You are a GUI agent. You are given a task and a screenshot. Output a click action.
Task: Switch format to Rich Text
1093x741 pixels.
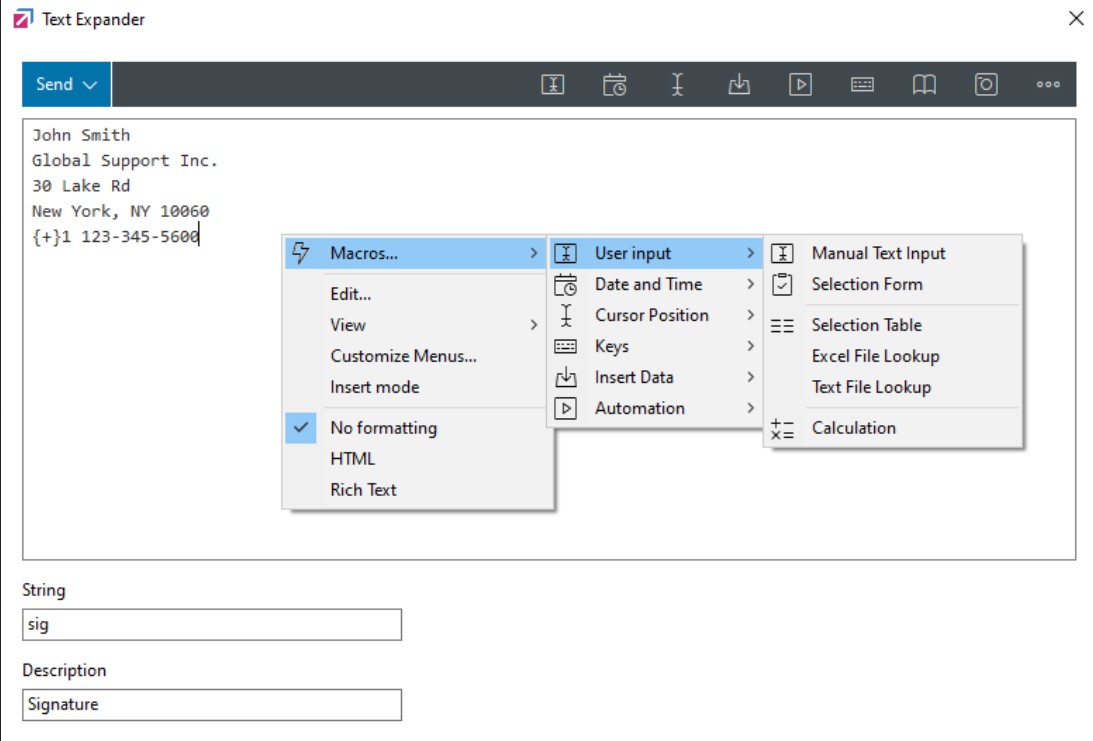tap(363, 490)
